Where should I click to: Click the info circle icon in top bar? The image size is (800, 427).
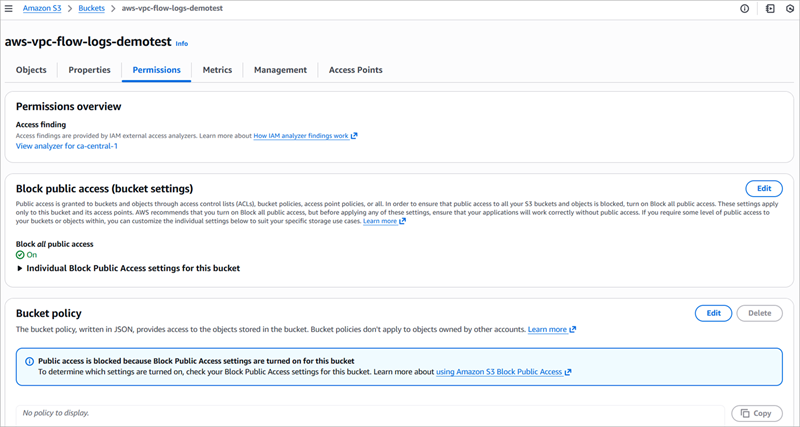[x=744, y=9]
